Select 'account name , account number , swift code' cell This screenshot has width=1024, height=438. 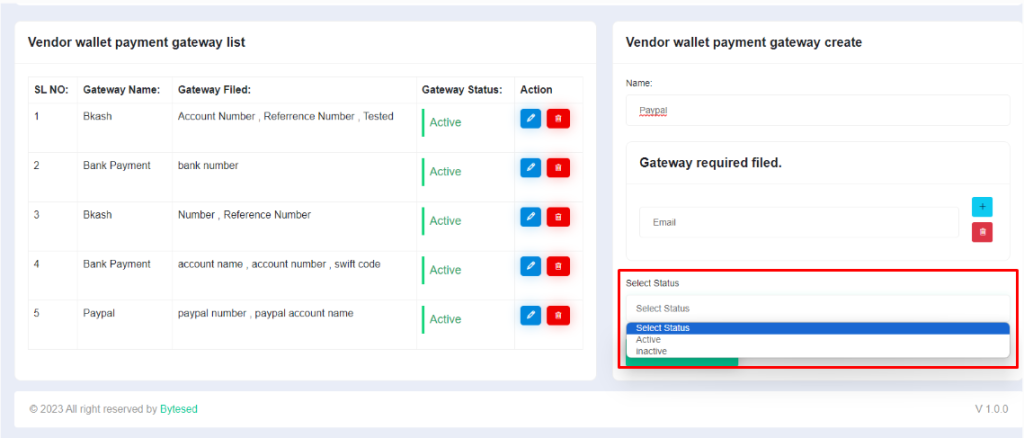[x=279, y=264]
